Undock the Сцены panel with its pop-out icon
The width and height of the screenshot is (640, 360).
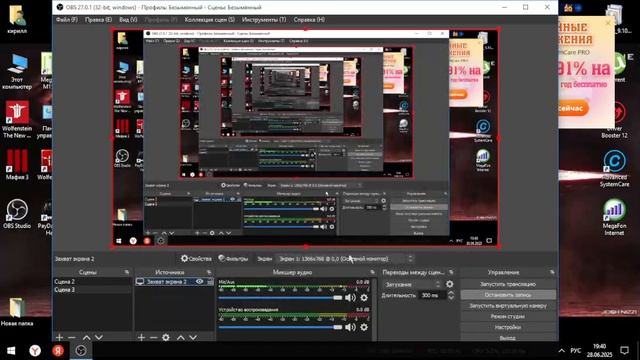[127, 272]
